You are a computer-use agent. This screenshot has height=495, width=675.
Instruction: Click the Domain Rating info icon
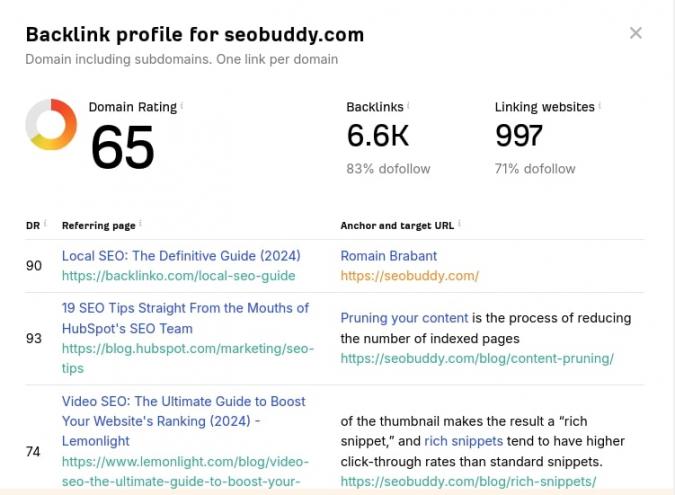(182, 106)
